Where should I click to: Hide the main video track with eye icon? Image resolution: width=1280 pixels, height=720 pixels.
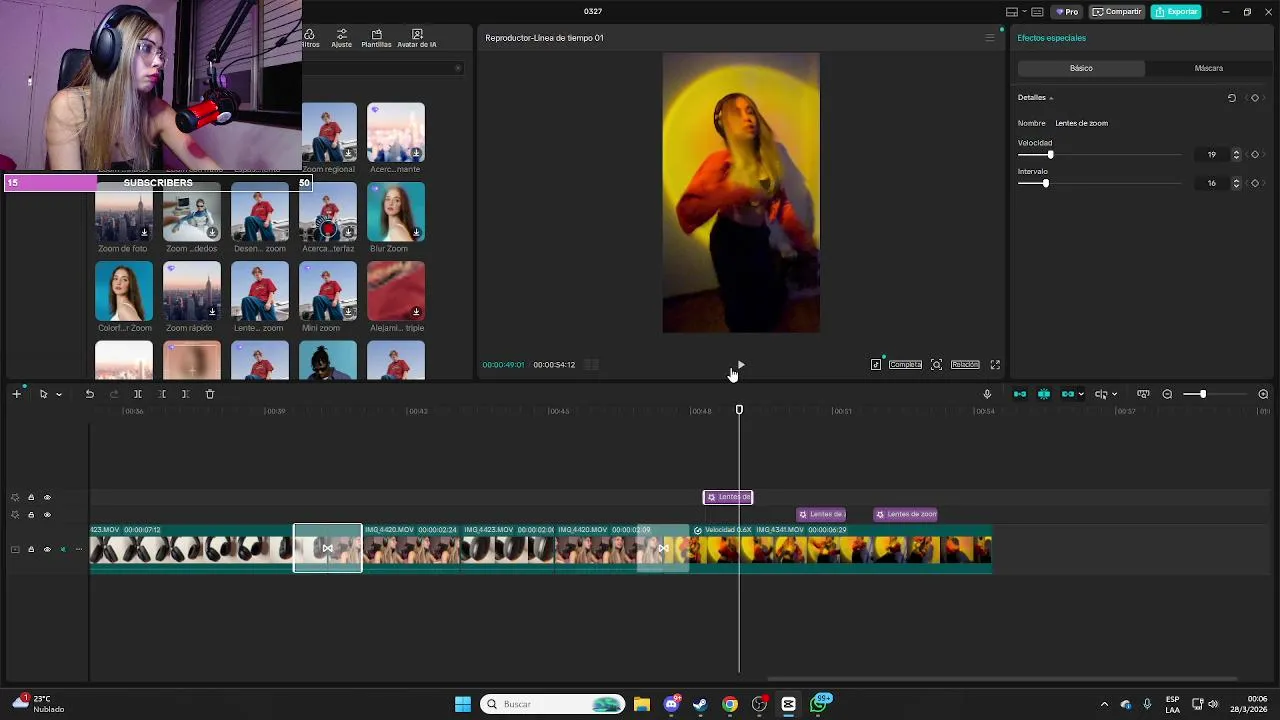pos(47,549)
